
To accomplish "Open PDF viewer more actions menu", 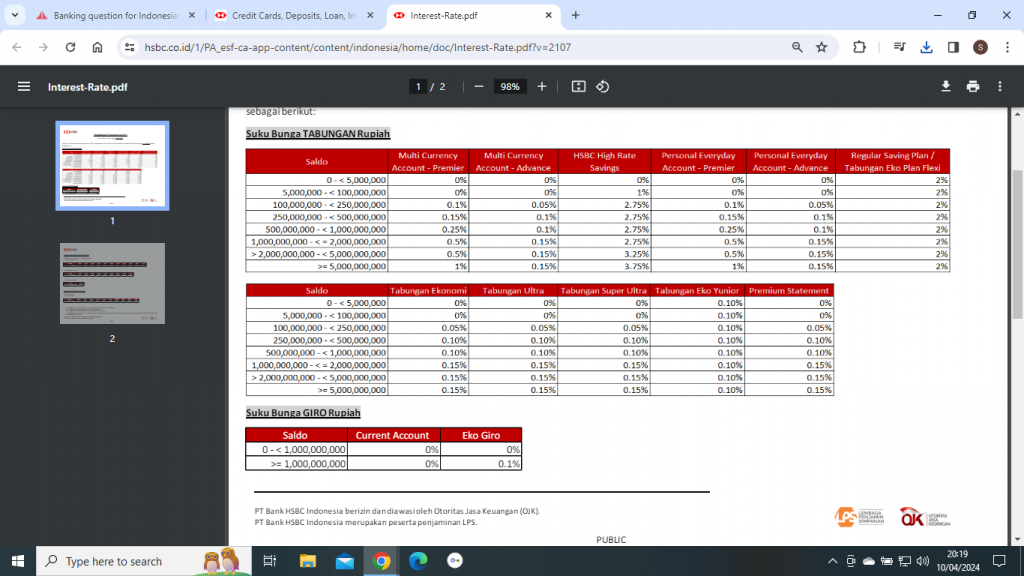I will (x=1000, y=86).
